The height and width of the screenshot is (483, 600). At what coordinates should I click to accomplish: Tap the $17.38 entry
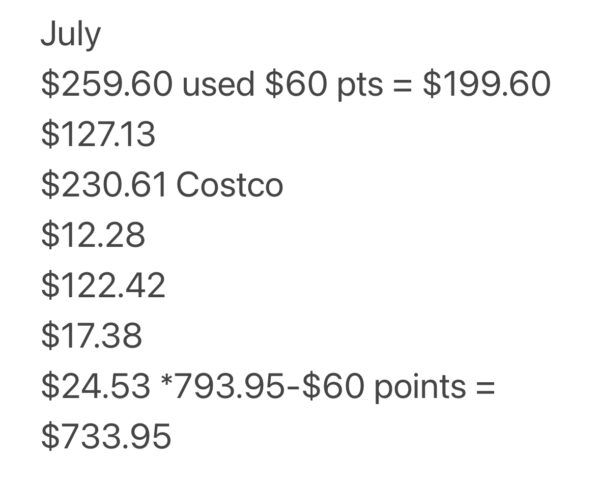[92, 337]
